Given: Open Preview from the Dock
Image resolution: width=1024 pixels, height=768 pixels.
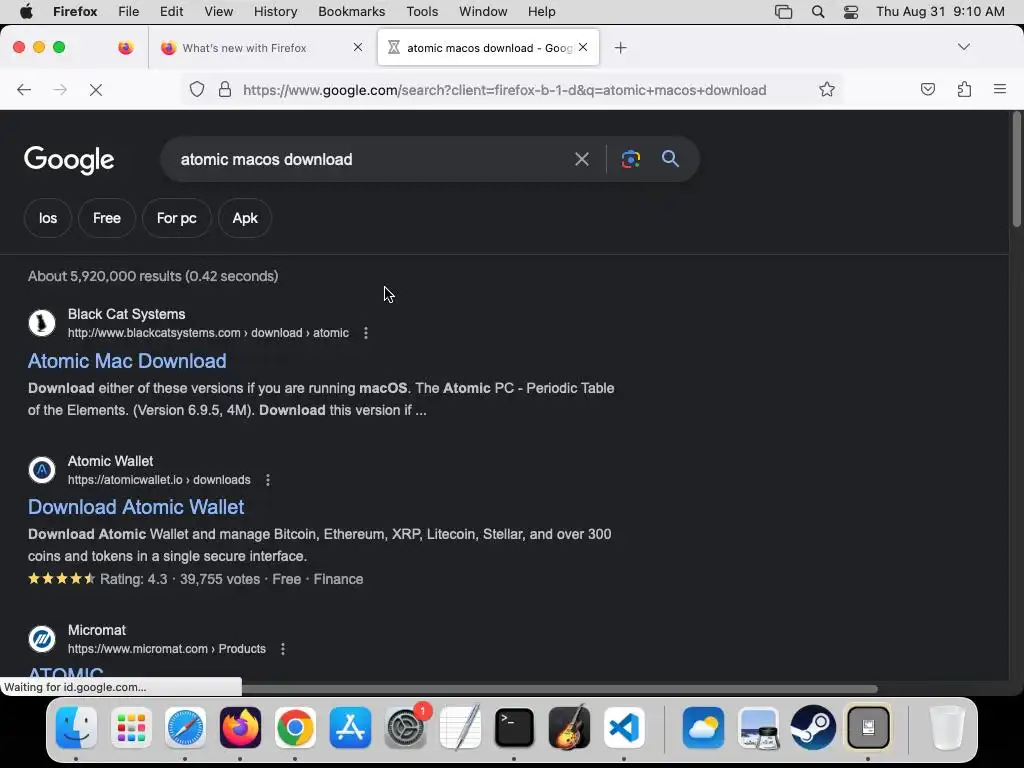Looking at the screenshot, I should (x=758, y=727).
